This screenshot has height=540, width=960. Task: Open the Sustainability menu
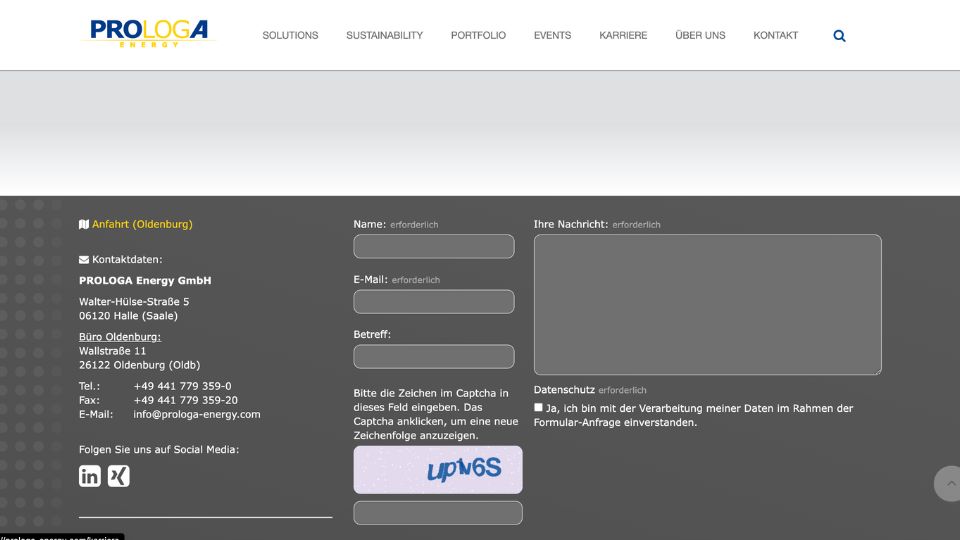[384, 36]
